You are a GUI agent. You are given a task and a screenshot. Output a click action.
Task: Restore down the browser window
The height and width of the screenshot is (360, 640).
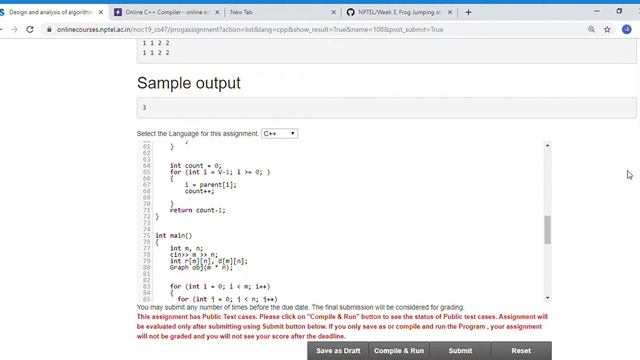click(619, 11)
